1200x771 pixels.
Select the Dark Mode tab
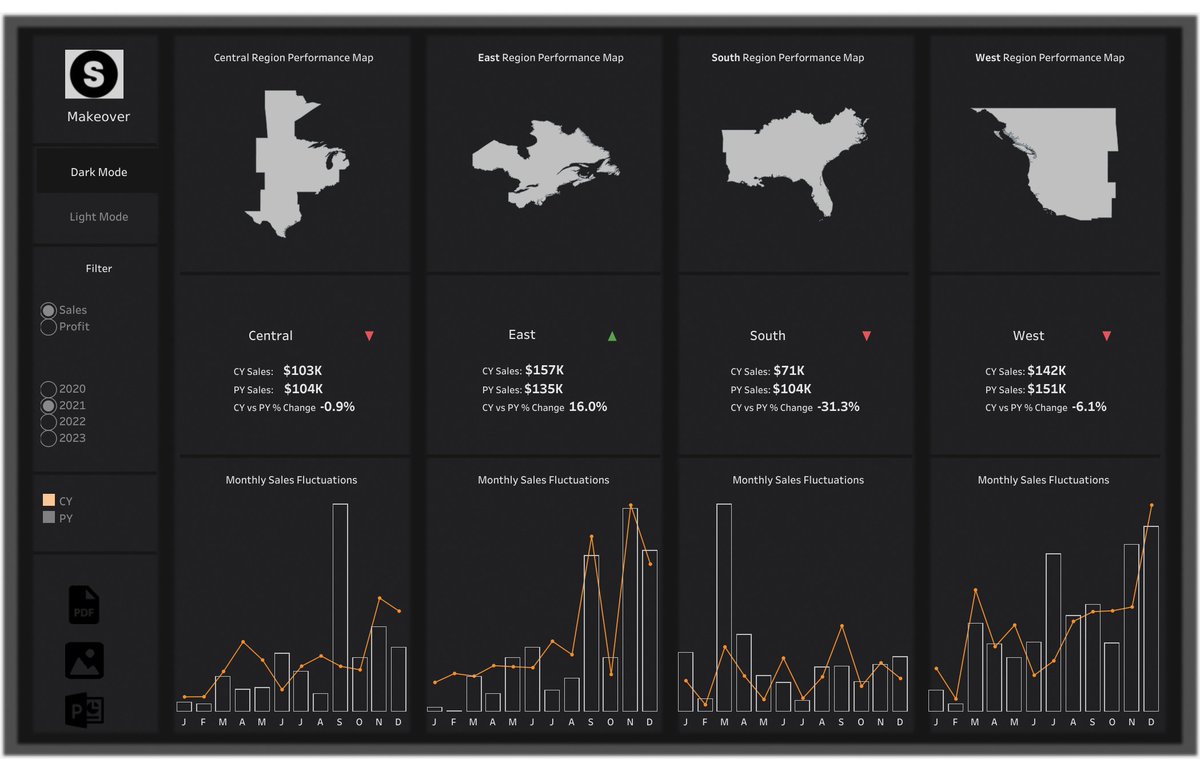98,171
